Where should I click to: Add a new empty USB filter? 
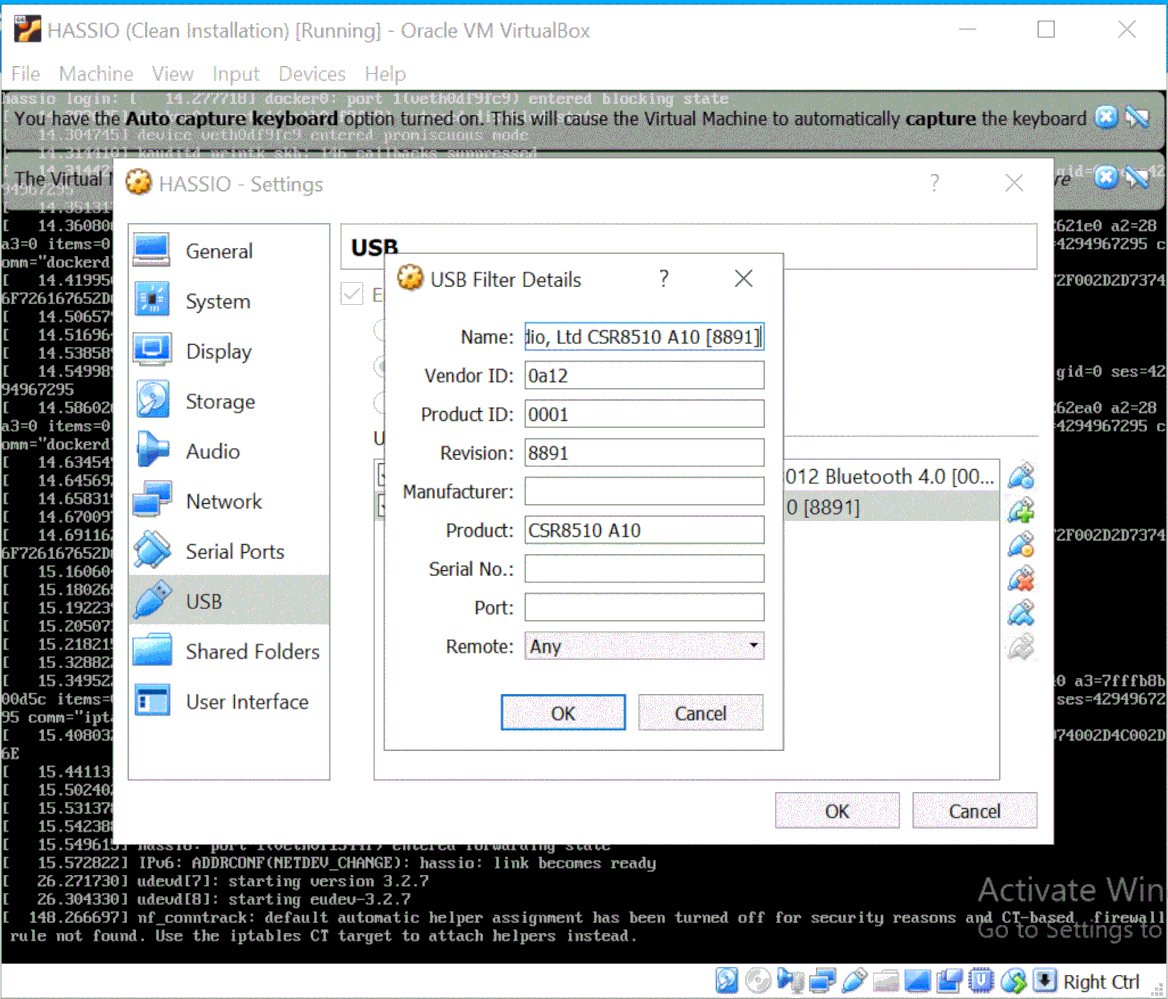click(1021, 476)
